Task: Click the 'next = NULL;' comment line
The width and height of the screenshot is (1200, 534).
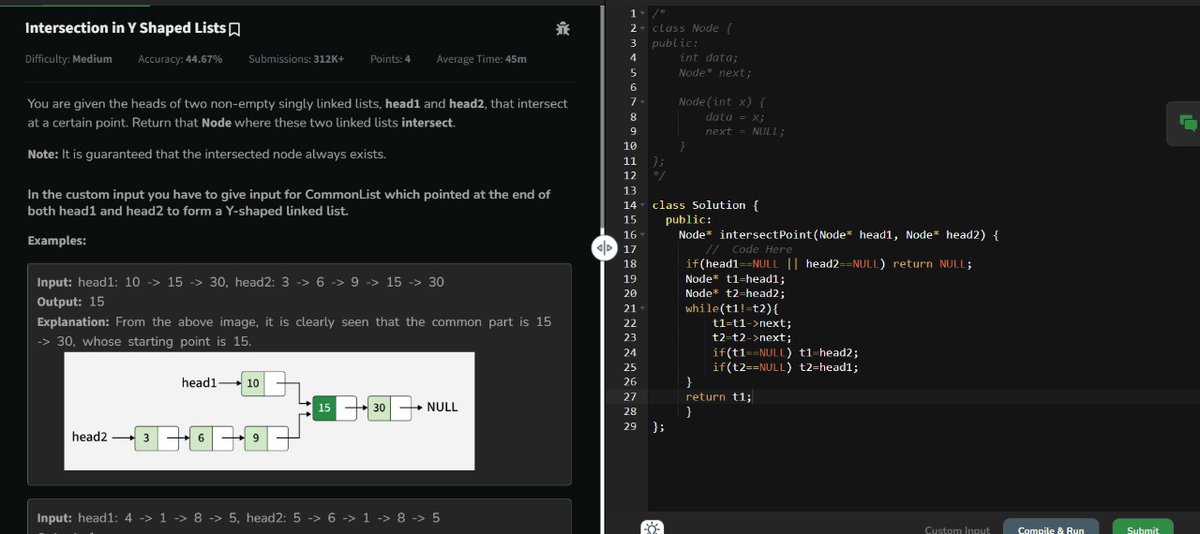Action: tap(745, 131)
